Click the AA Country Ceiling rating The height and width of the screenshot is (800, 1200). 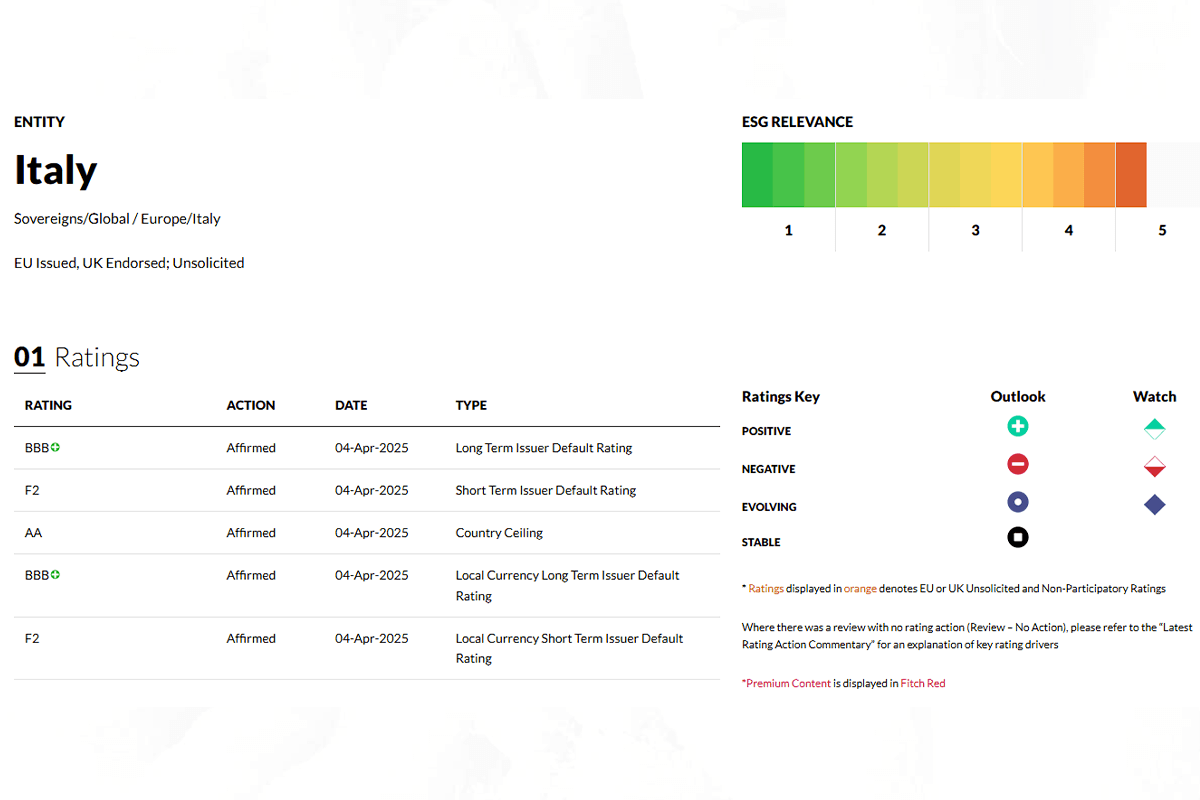[x=34, y=533]
